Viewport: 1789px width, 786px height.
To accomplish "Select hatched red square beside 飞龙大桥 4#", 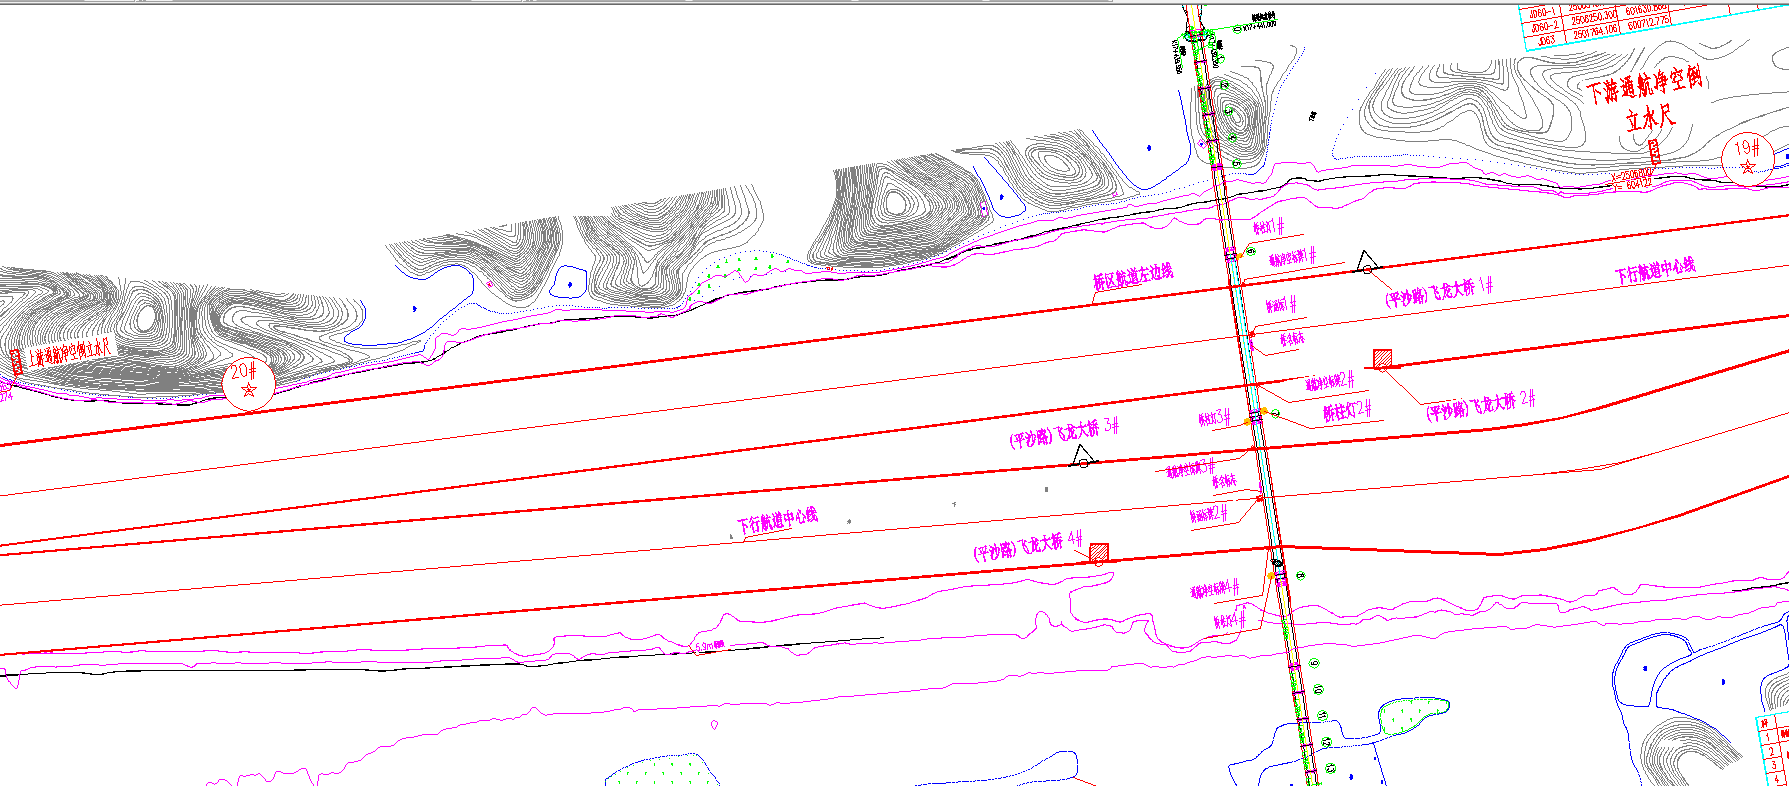I will (x=1099, y=552).
